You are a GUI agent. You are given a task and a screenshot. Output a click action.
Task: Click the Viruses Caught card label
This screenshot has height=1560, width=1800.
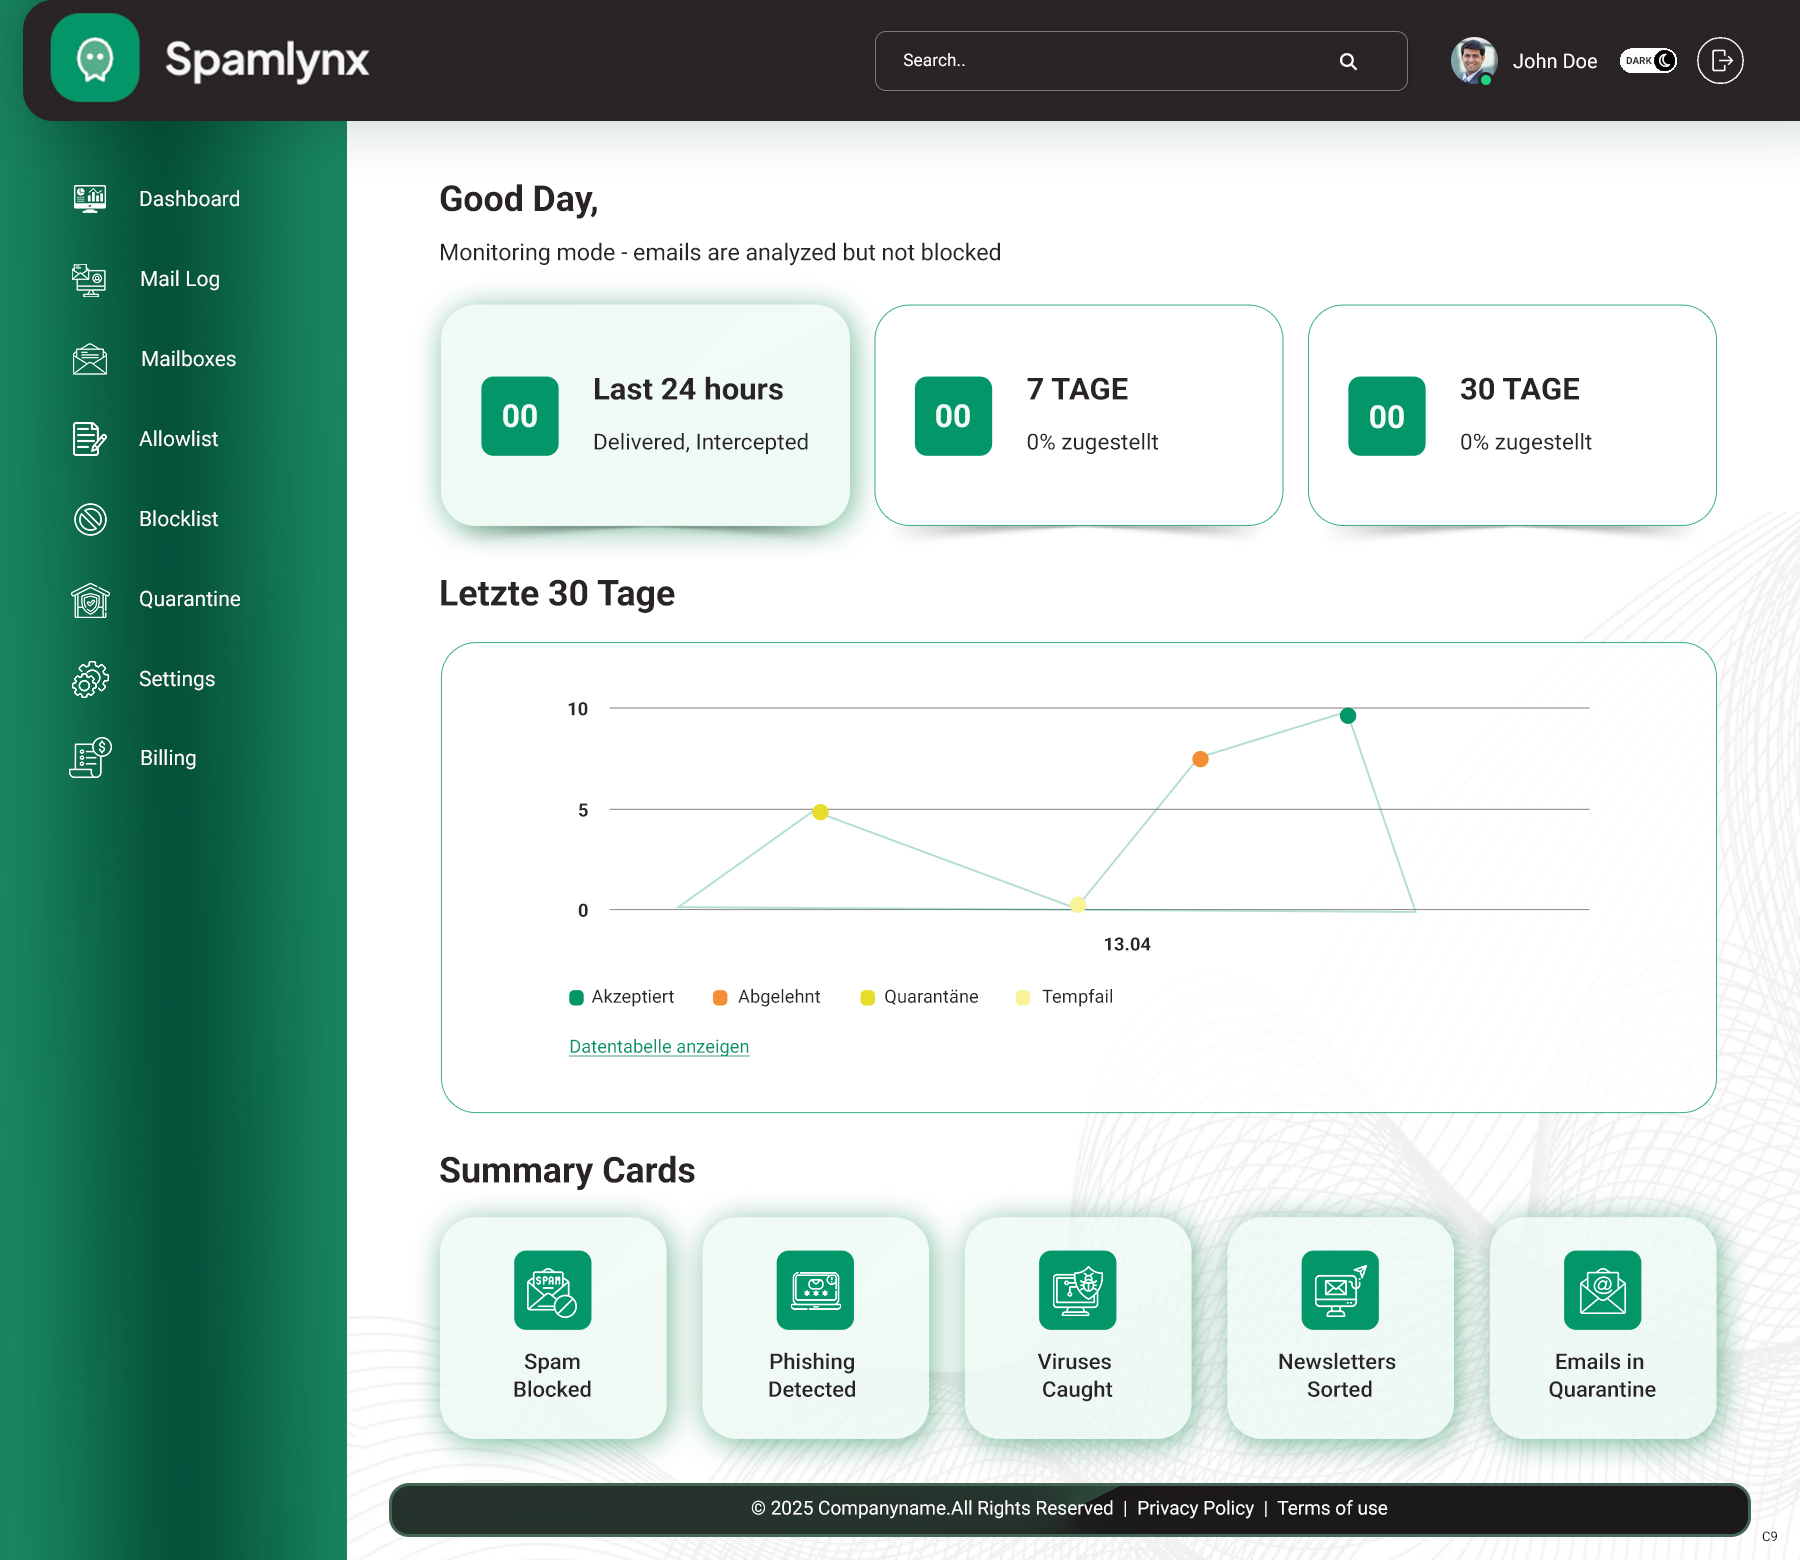(x=1075, y=1375)
